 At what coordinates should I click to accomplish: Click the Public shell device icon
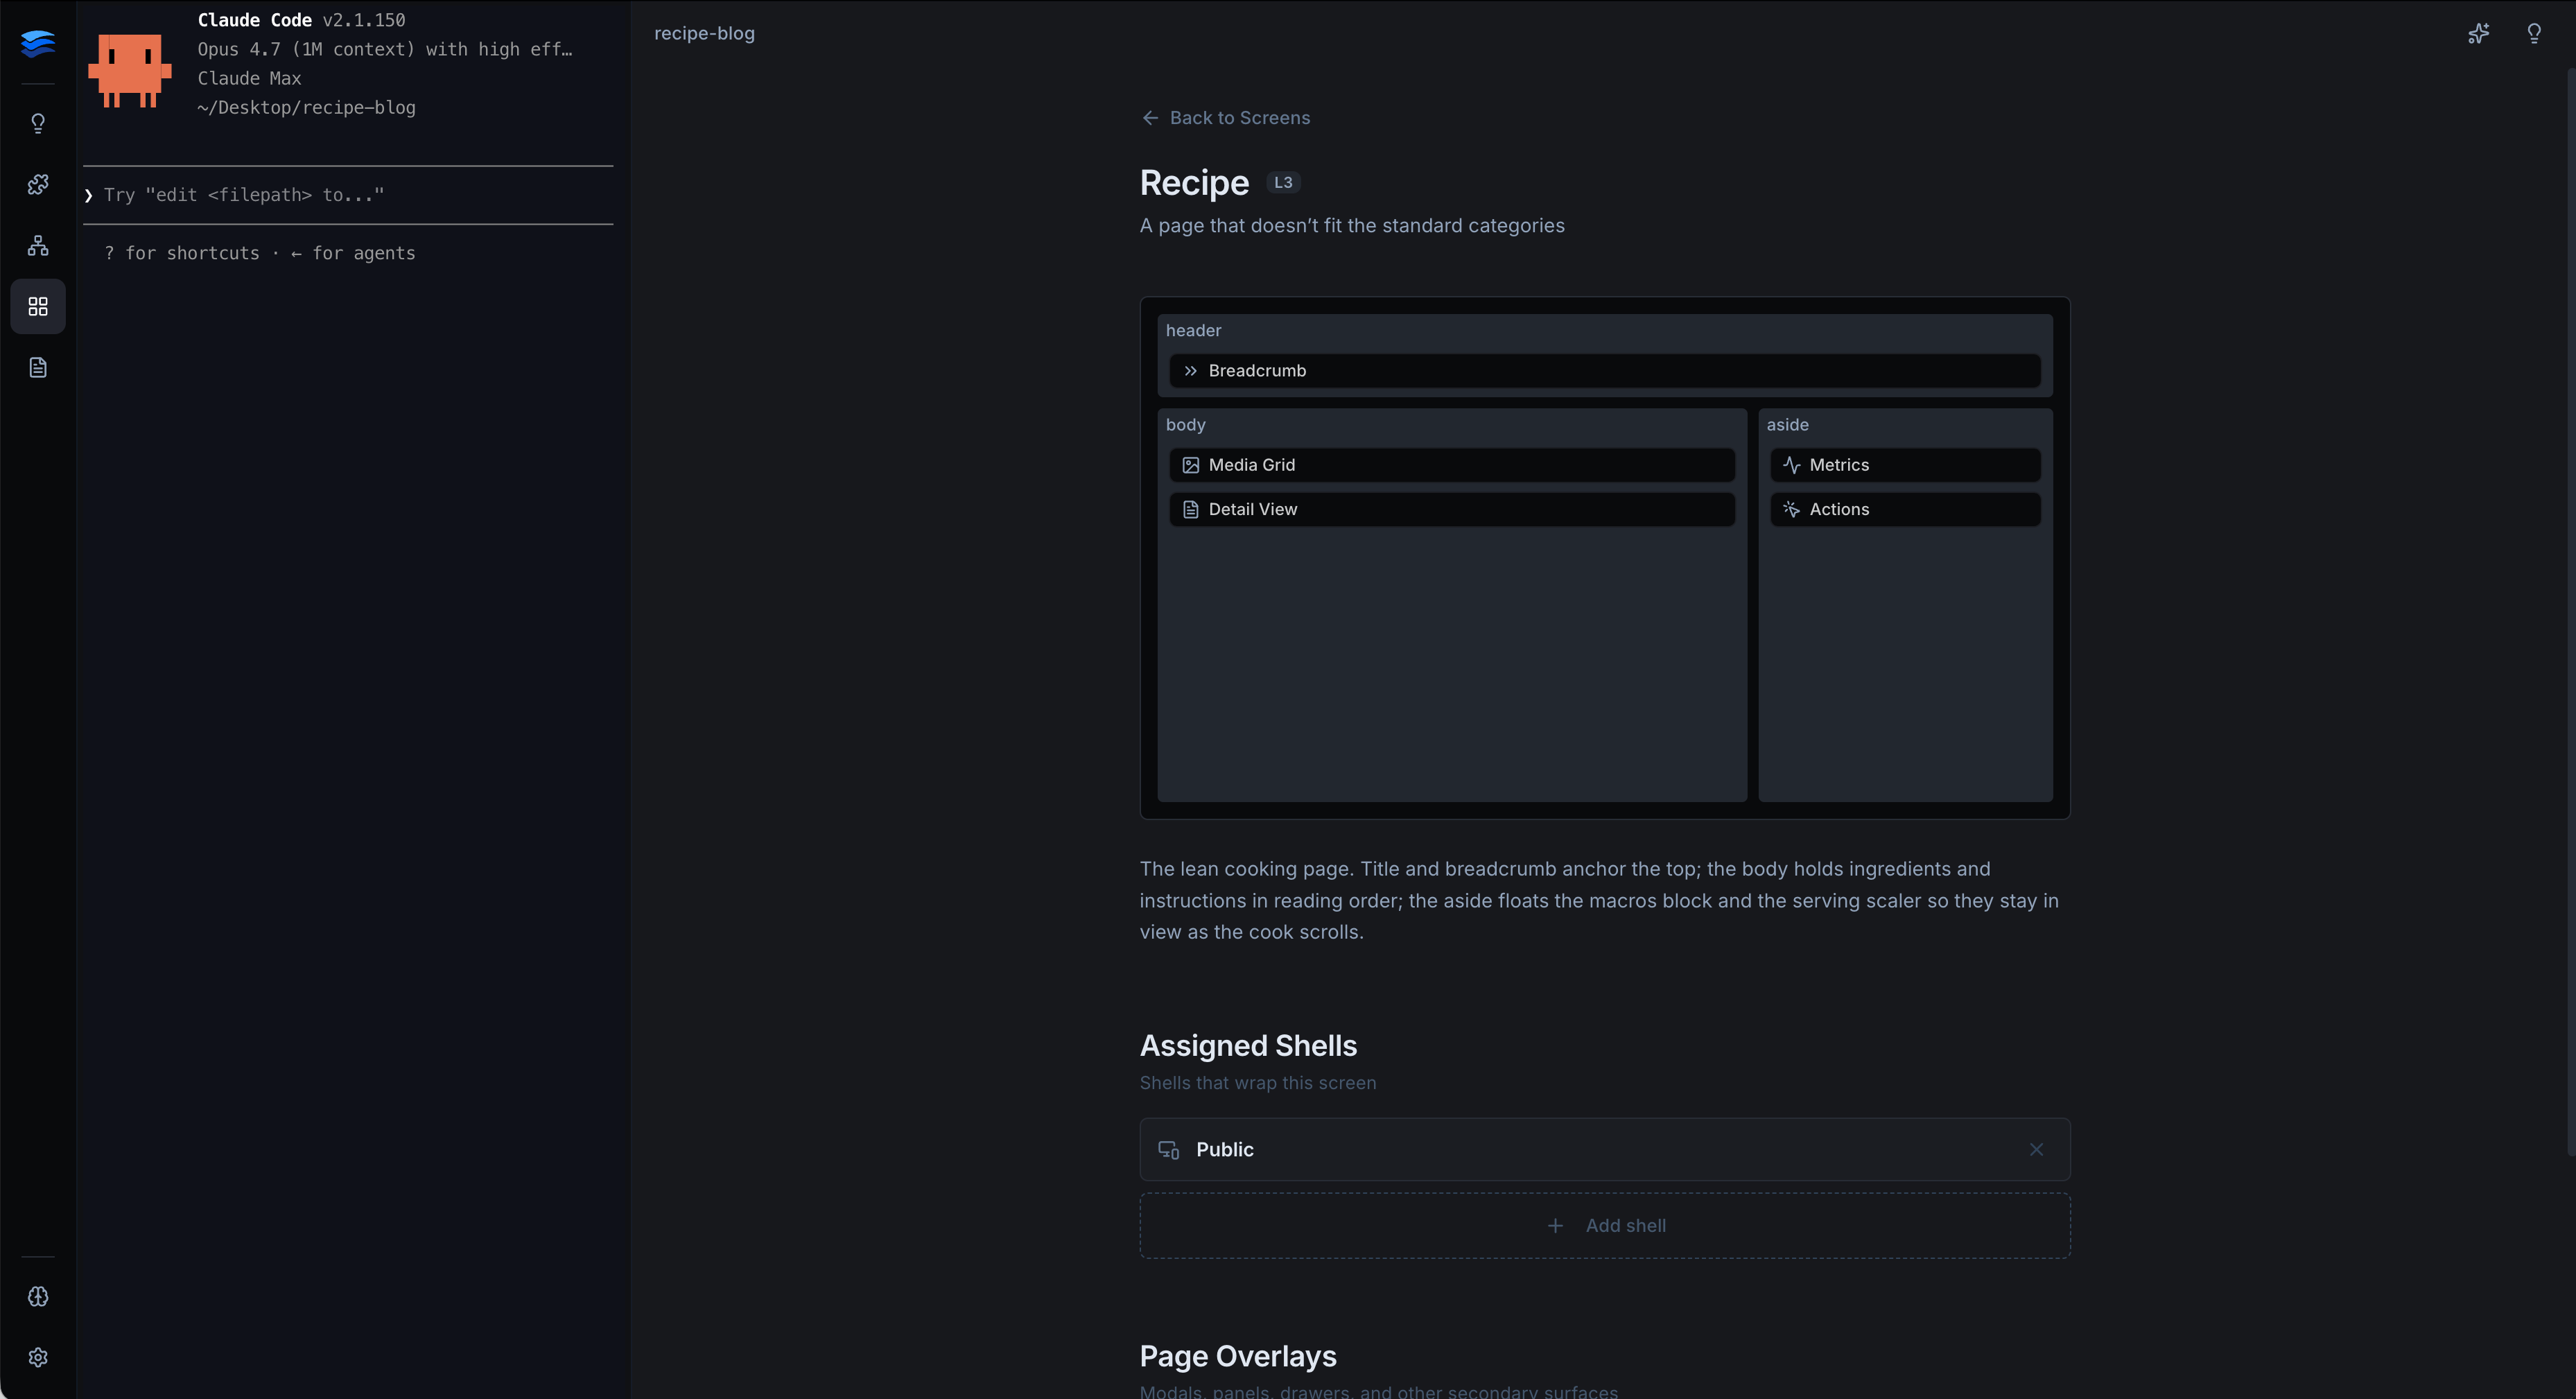pos(1168,1150)
